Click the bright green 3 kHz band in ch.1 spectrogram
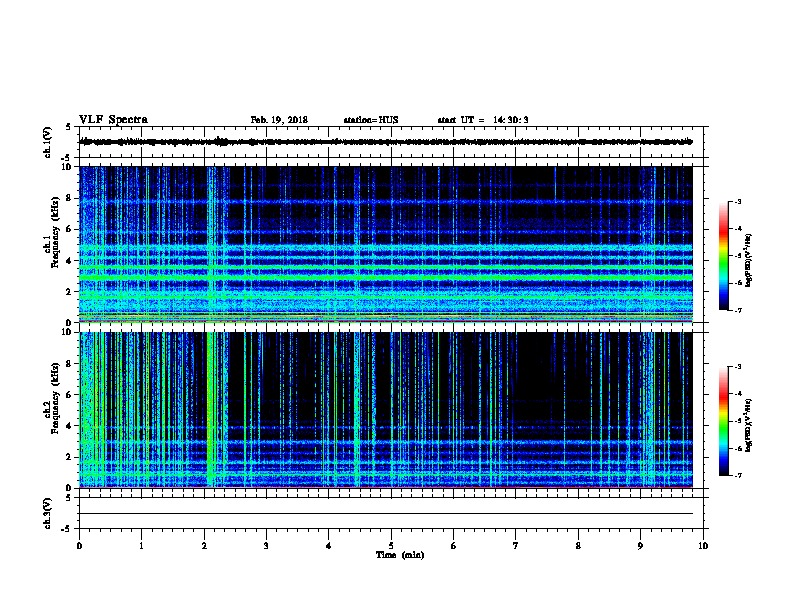The height and width of the screenshot is (612, 792). click(x=386, y=277)
